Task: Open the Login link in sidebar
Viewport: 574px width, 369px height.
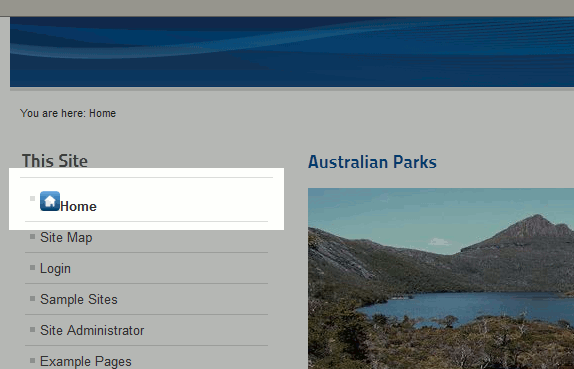Action: coord(55,268)
